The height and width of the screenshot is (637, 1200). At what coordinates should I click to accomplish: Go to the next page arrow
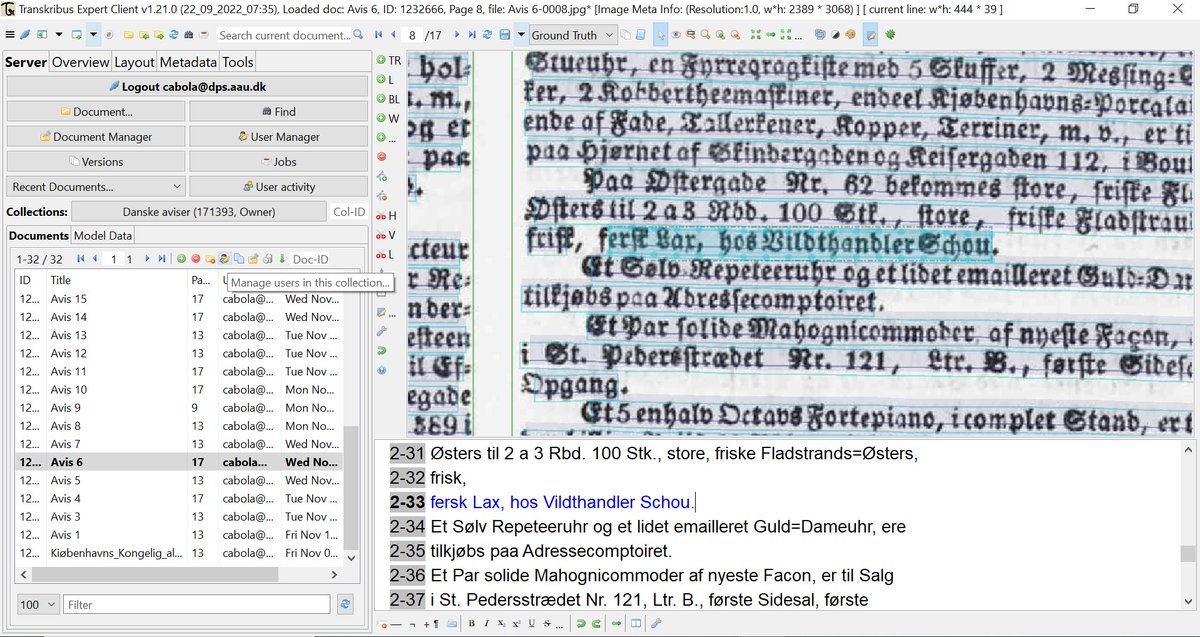tap(457, 35)
